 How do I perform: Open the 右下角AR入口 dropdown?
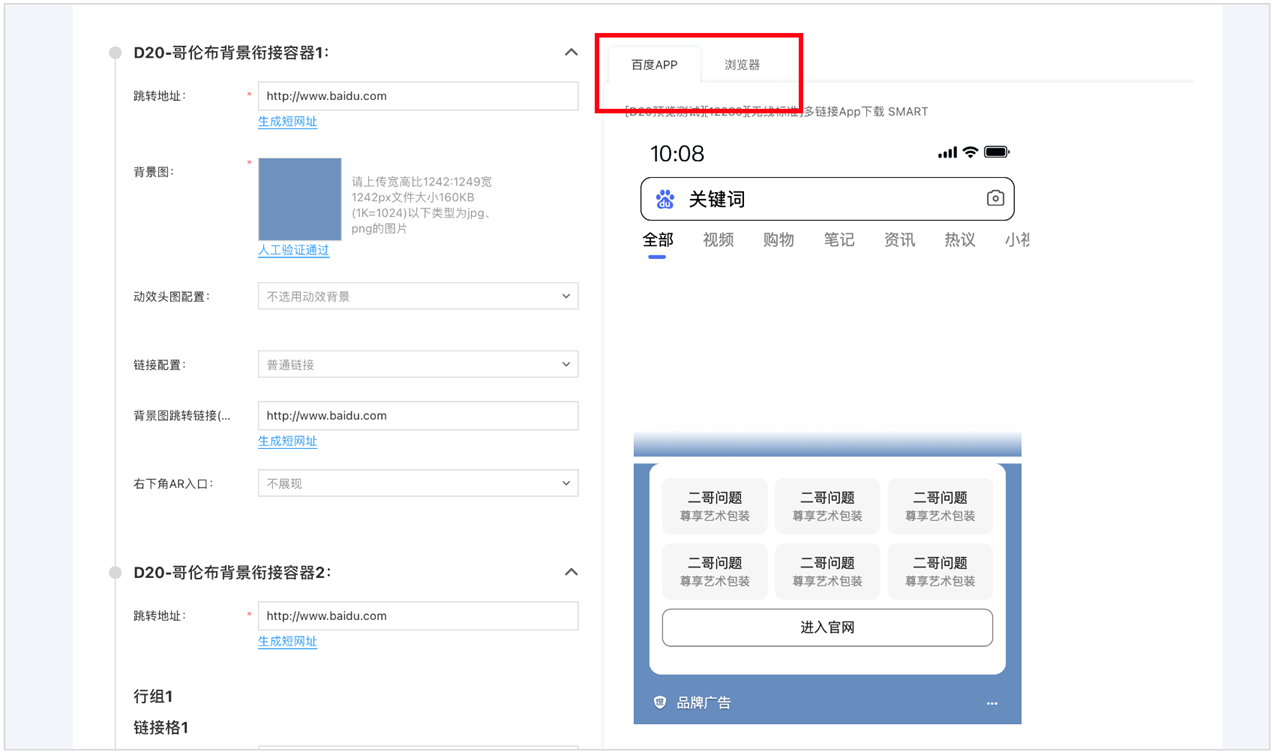click(x=418, y=483)
